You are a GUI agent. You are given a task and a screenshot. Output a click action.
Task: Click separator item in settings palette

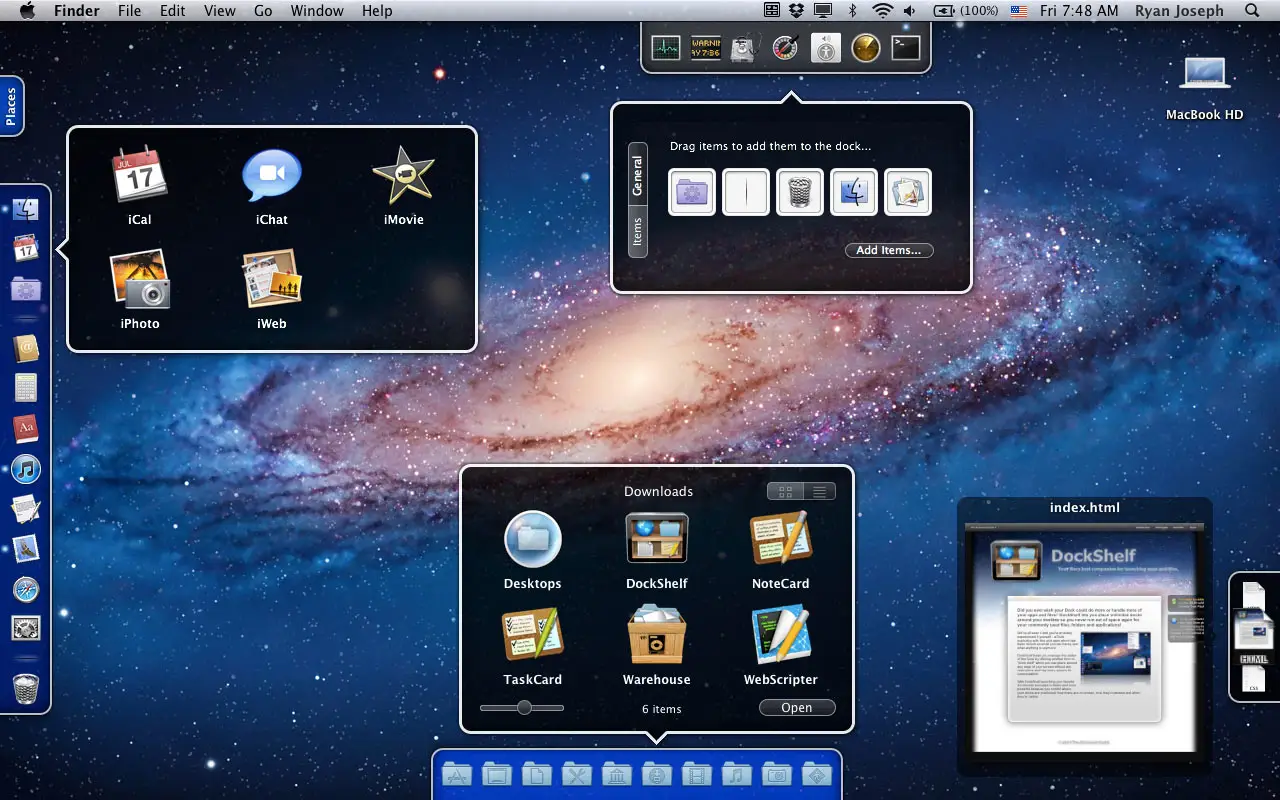click(x=746, y=191)
